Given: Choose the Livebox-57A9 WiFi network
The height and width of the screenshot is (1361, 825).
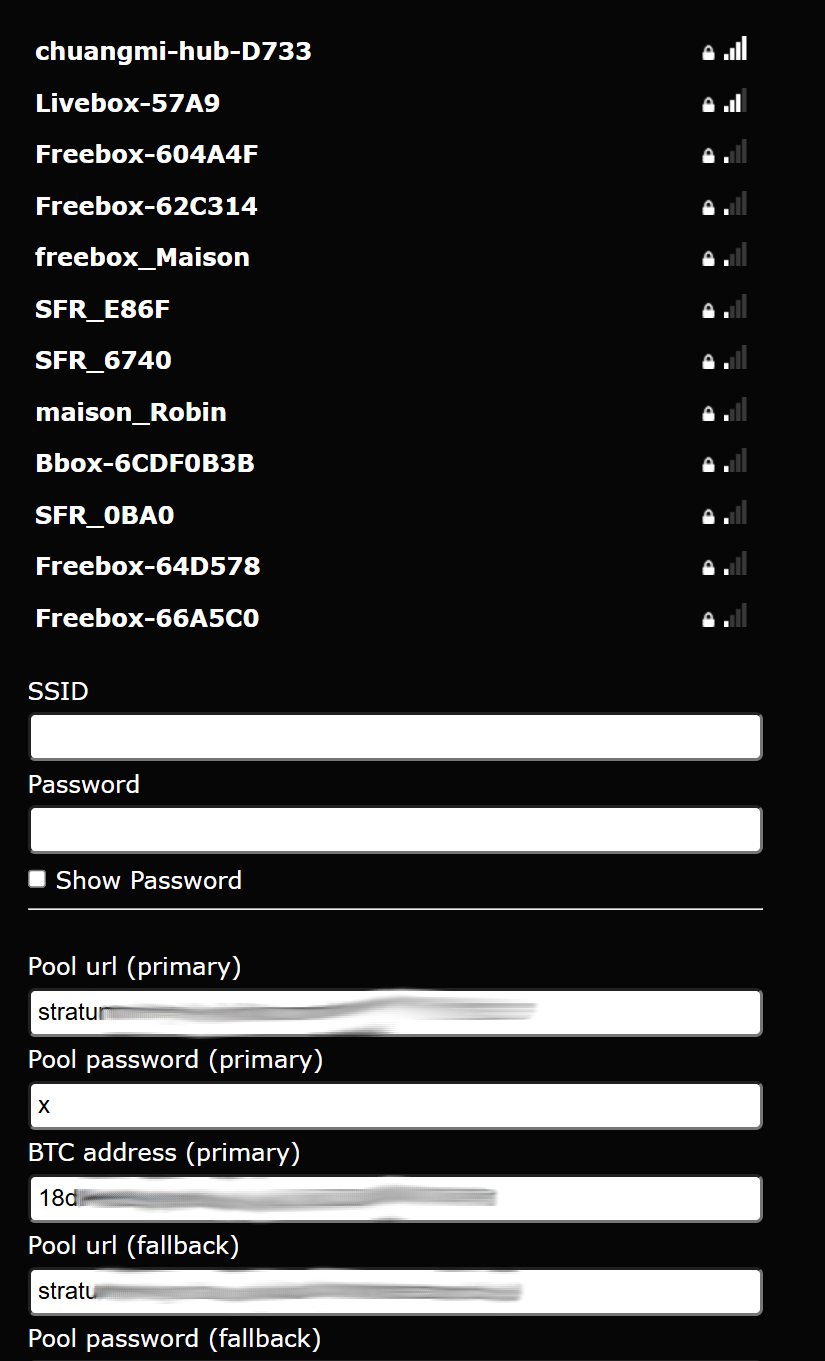Looking at the screenshot, I should tap(127, 103).
